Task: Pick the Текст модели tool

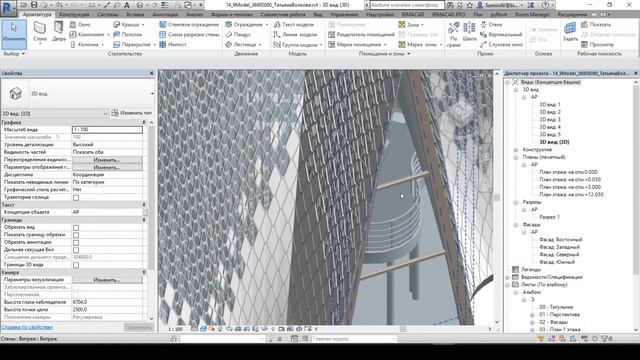Action: (x=294, y=24)
